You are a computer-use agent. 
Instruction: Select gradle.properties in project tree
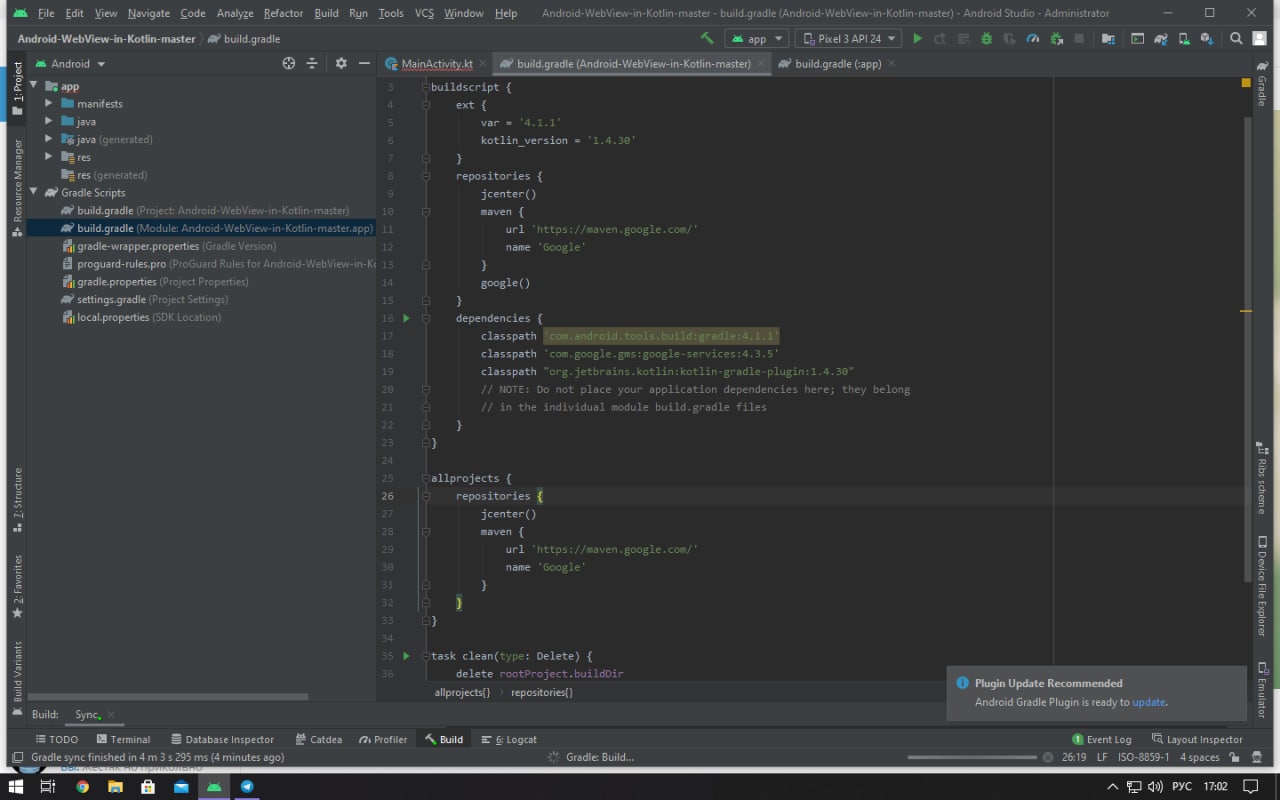(x=154, y=282)
